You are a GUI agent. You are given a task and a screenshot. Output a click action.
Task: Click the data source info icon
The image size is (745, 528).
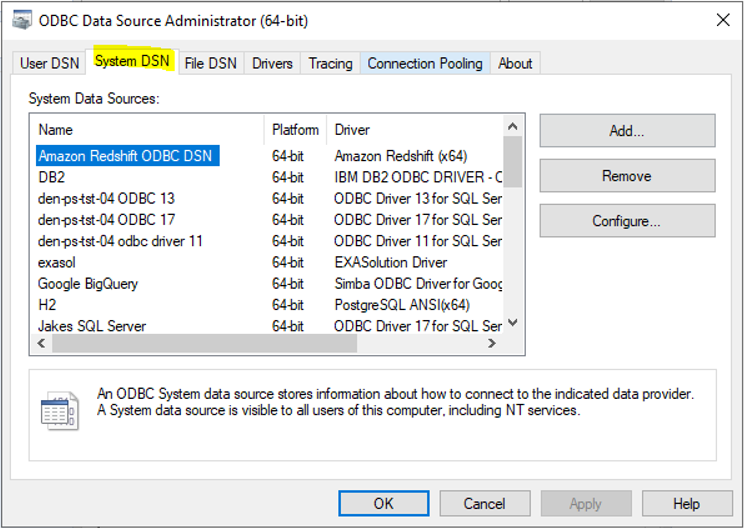tap(59, 411)
